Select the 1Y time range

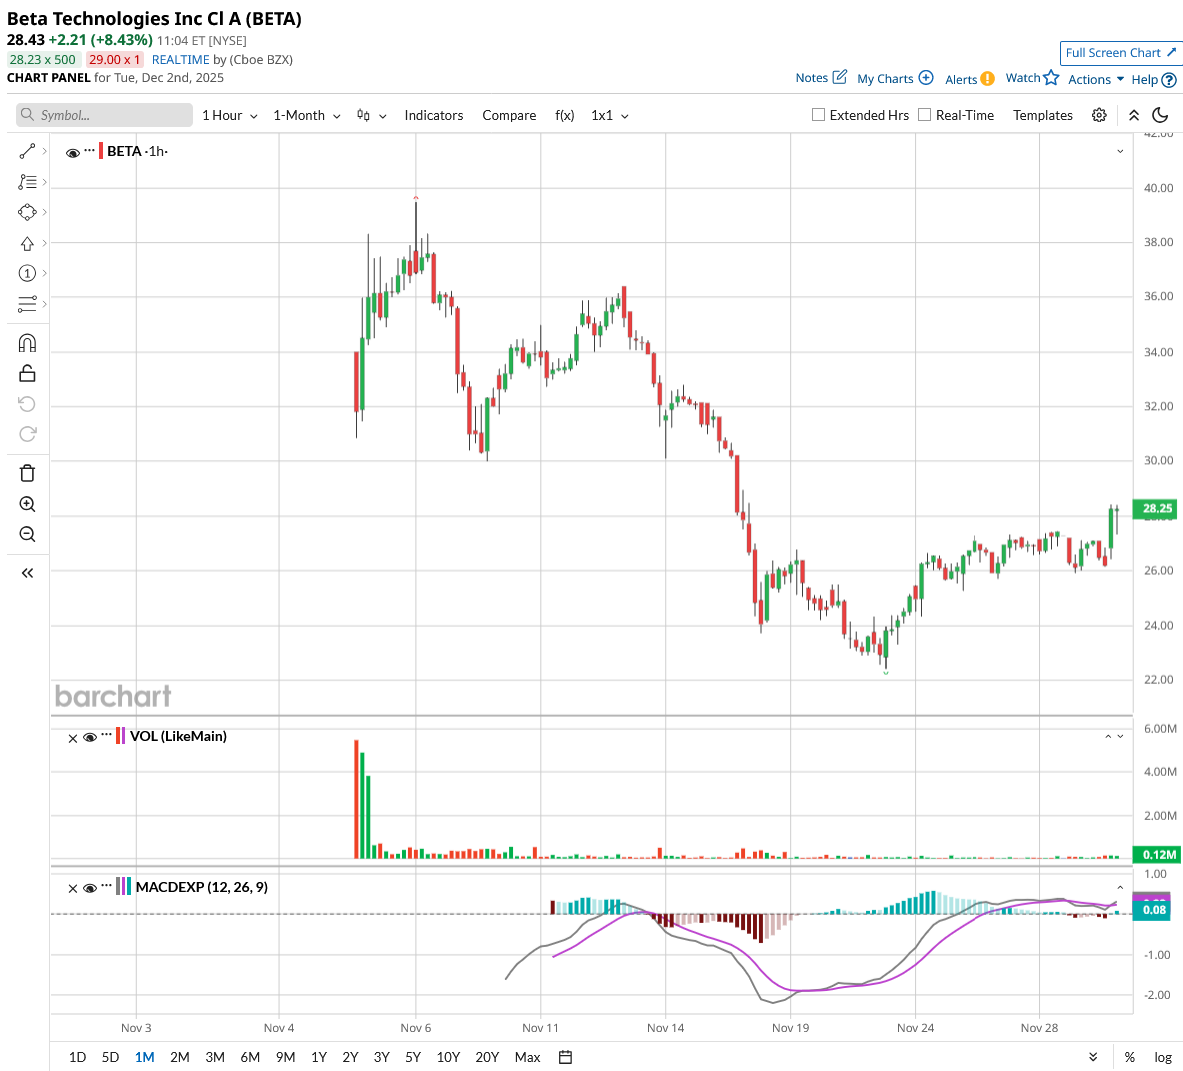tap(319, 1057)
